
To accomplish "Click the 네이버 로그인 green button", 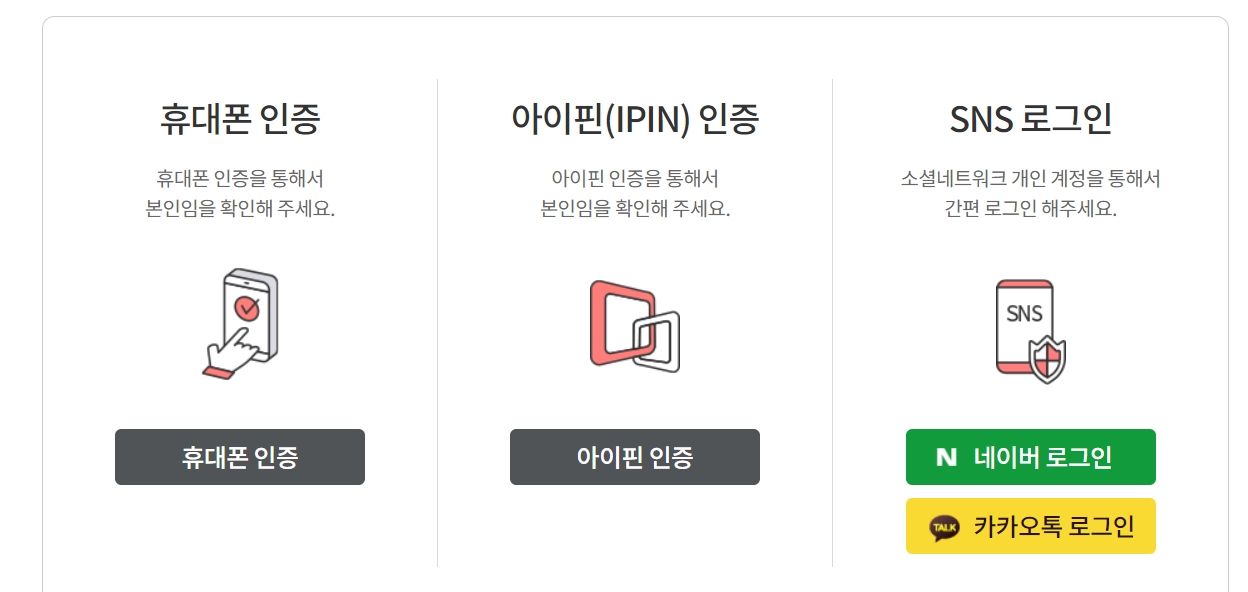I will click(1030, 457).
